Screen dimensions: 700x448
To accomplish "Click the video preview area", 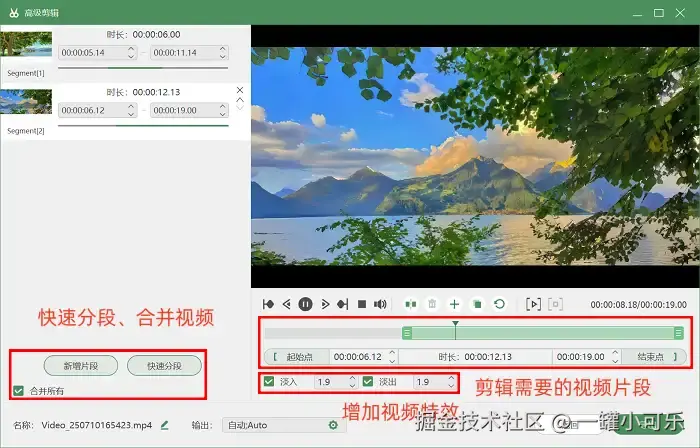I will coord(475,156).
